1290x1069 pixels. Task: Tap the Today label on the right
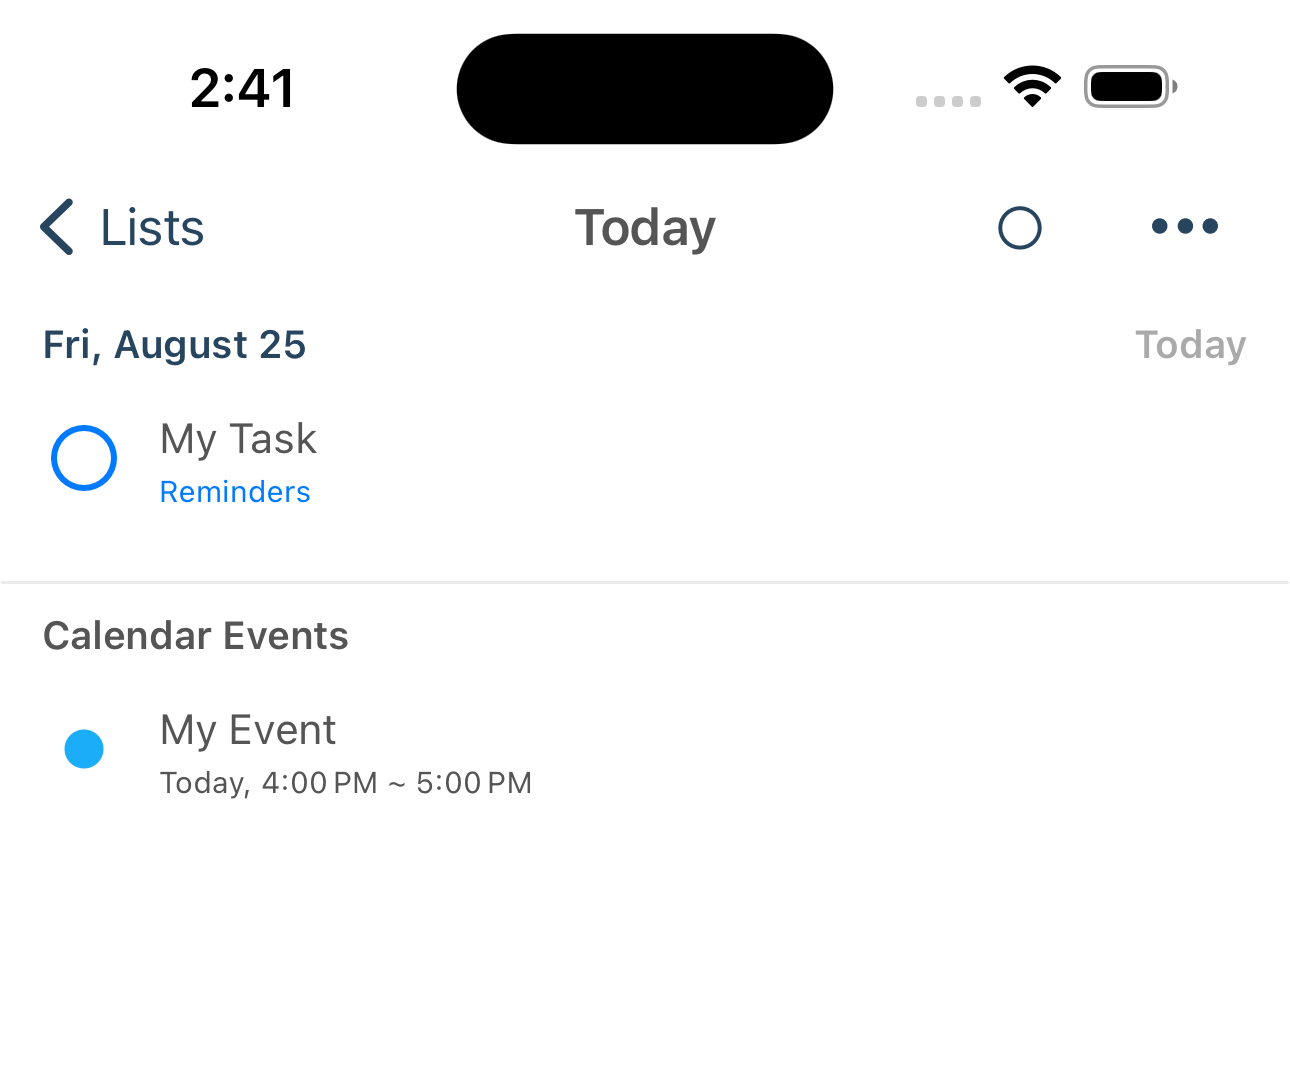point(1190,344)
